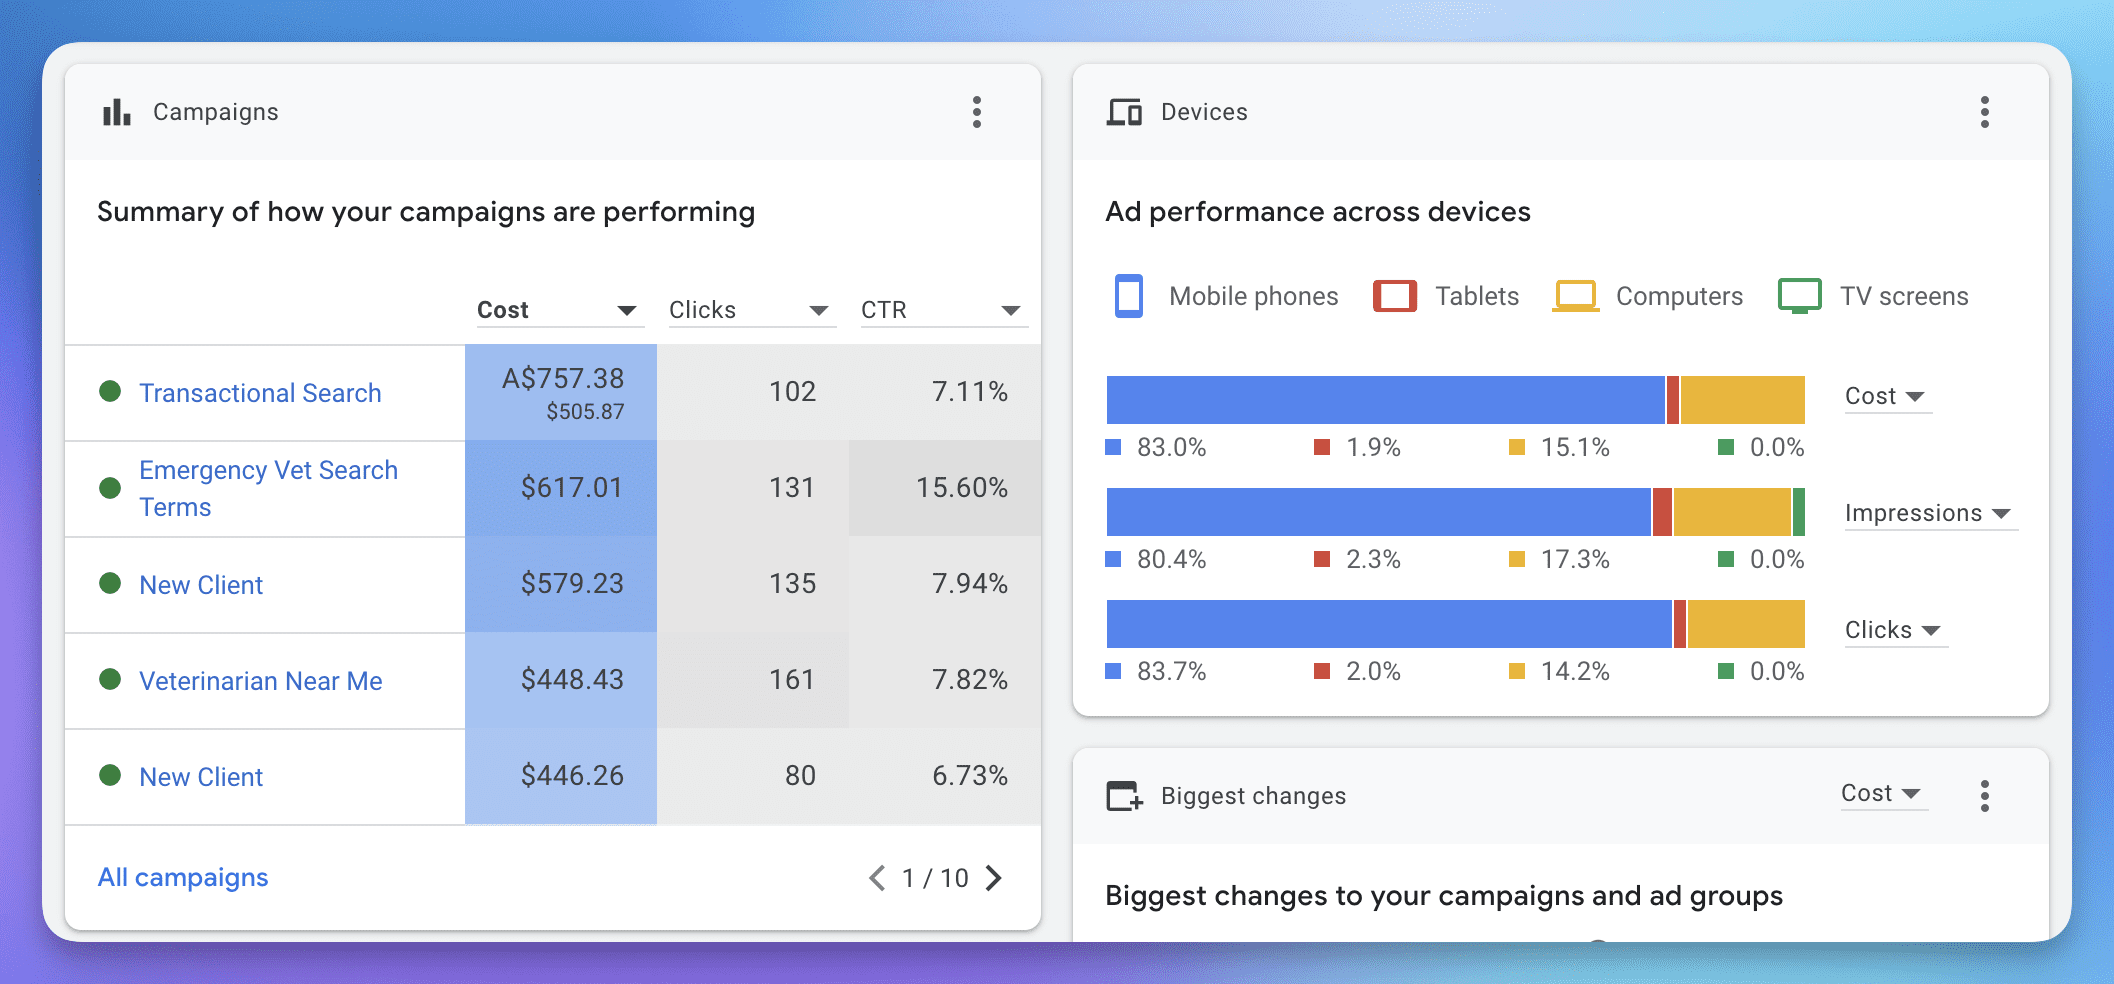
Task: Click the blue mobile segment of Cost bar
Action: pos(1385,400)
